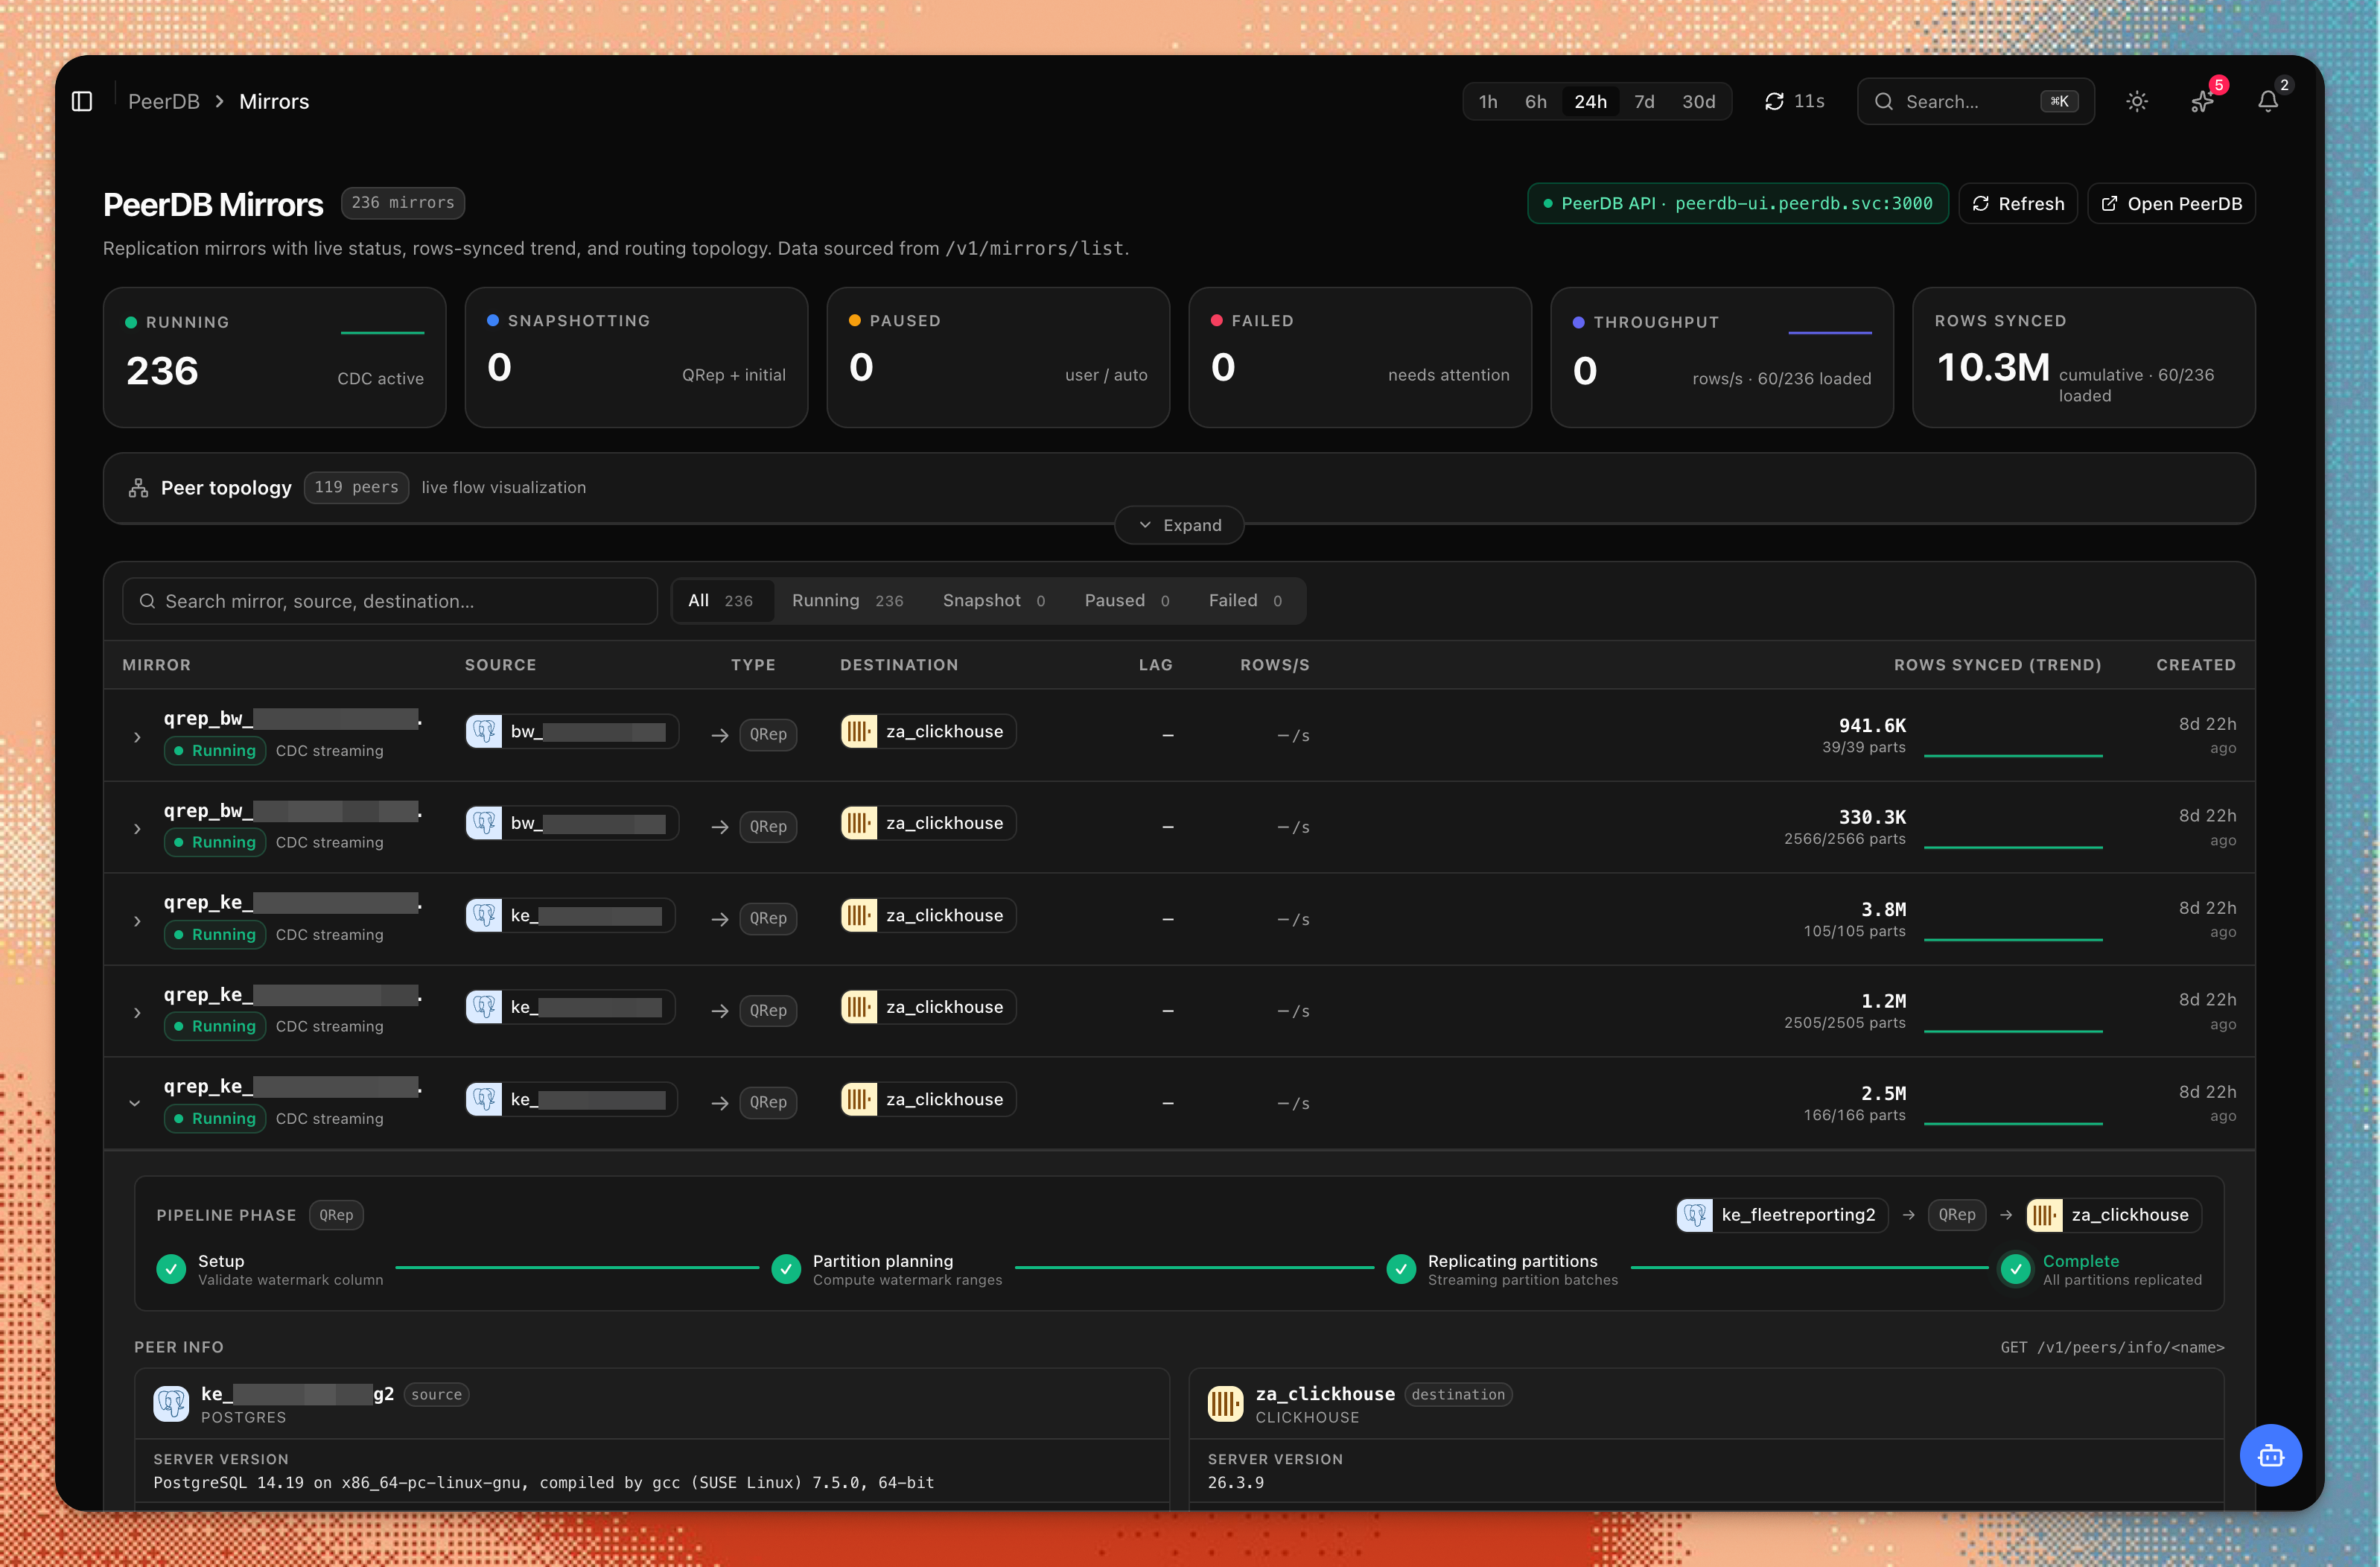Click Postgres icon in the 330.3K row
This screenshot has height=1567, width=2380.
pyautogui.click(x=484, y=823)
